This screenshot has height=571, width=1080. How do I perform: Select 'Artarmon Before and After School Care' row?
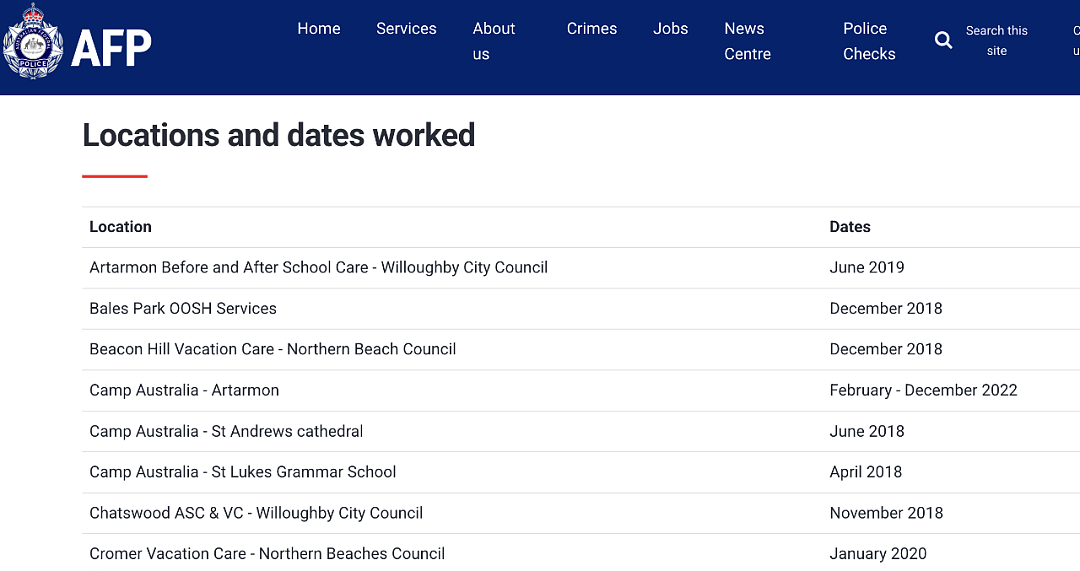[x=581, y=268]
